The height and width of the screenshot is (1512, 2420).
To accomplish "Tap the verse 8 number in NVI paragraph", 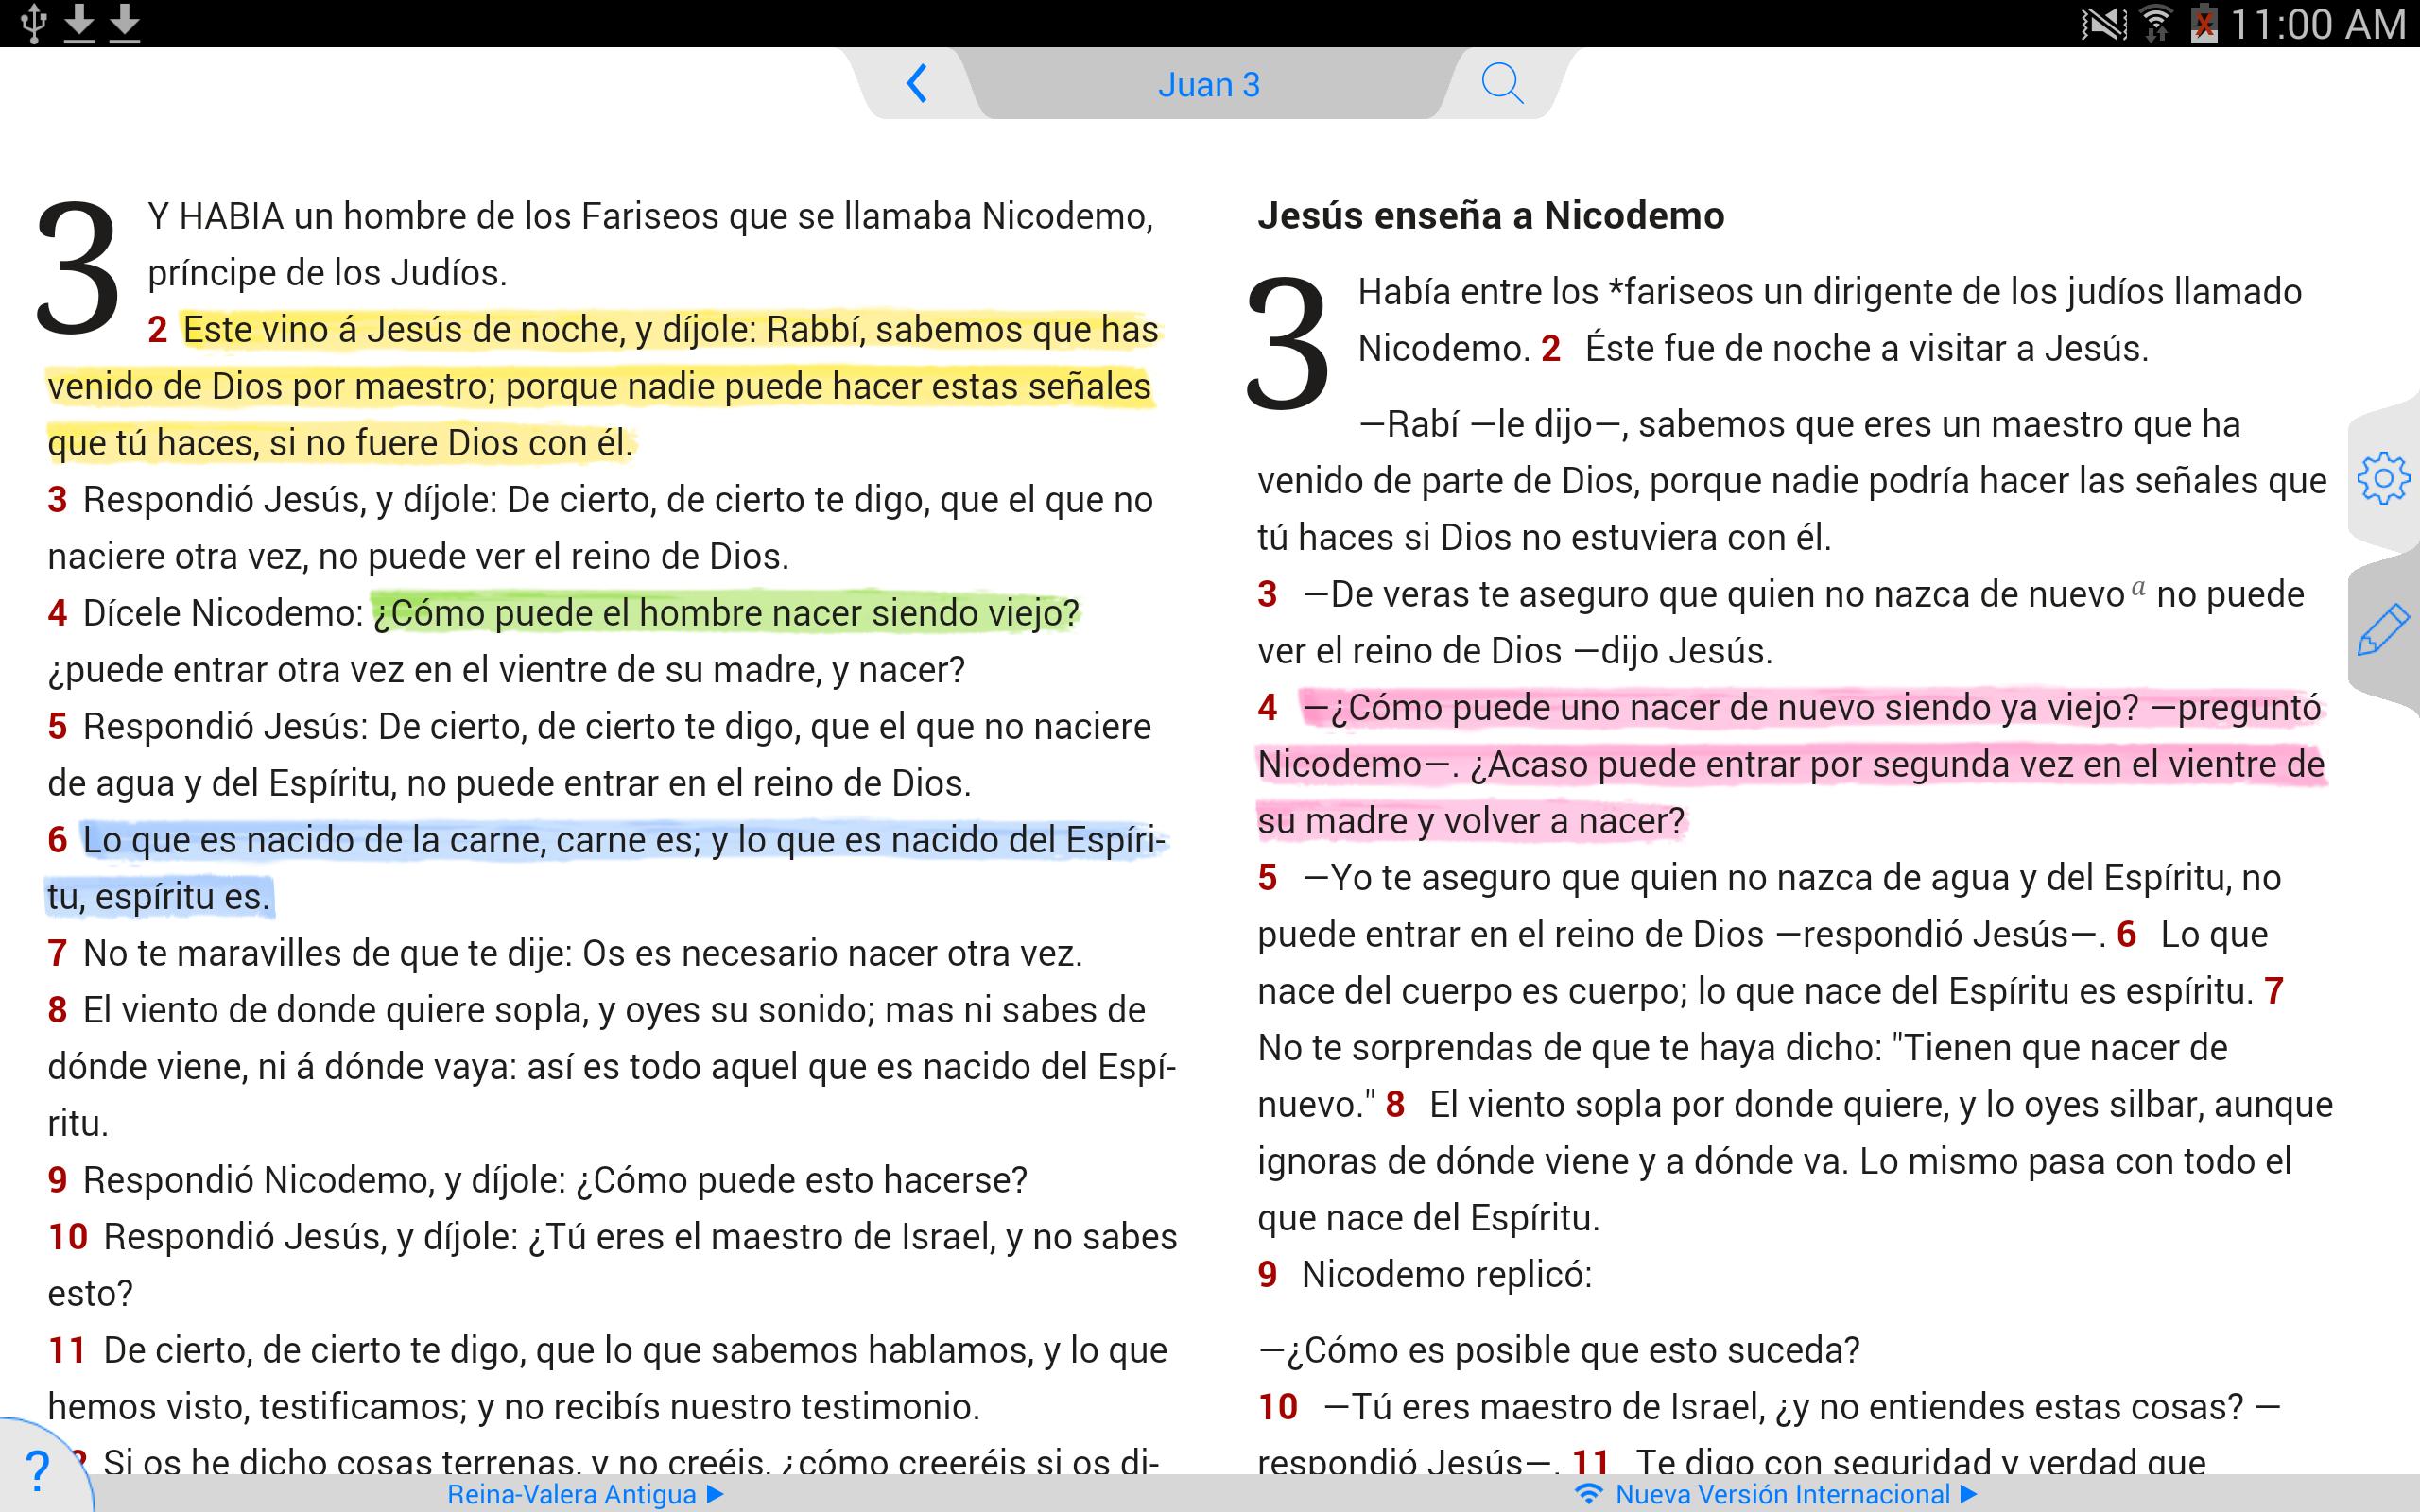I will 1395,1104.
